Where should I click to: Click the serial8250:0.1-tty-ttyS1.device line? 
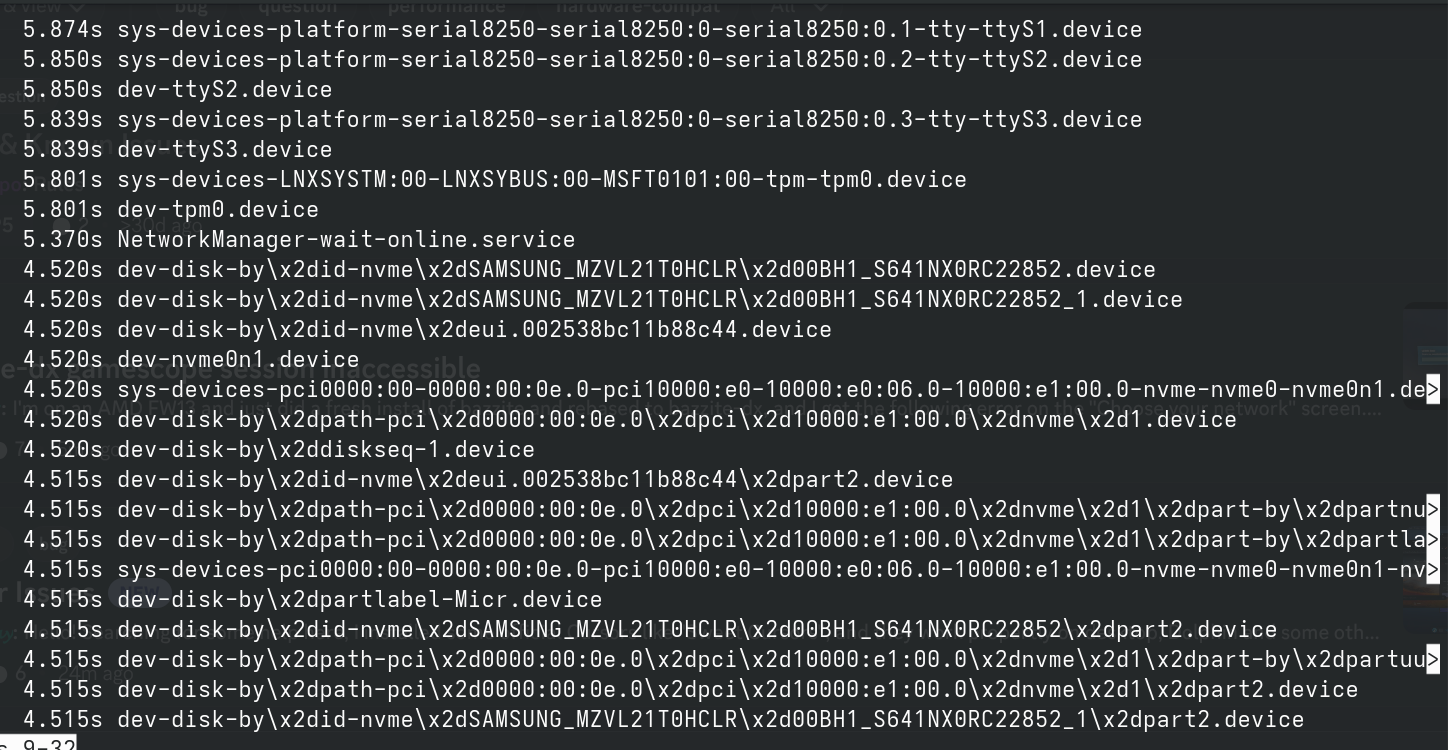583,30
